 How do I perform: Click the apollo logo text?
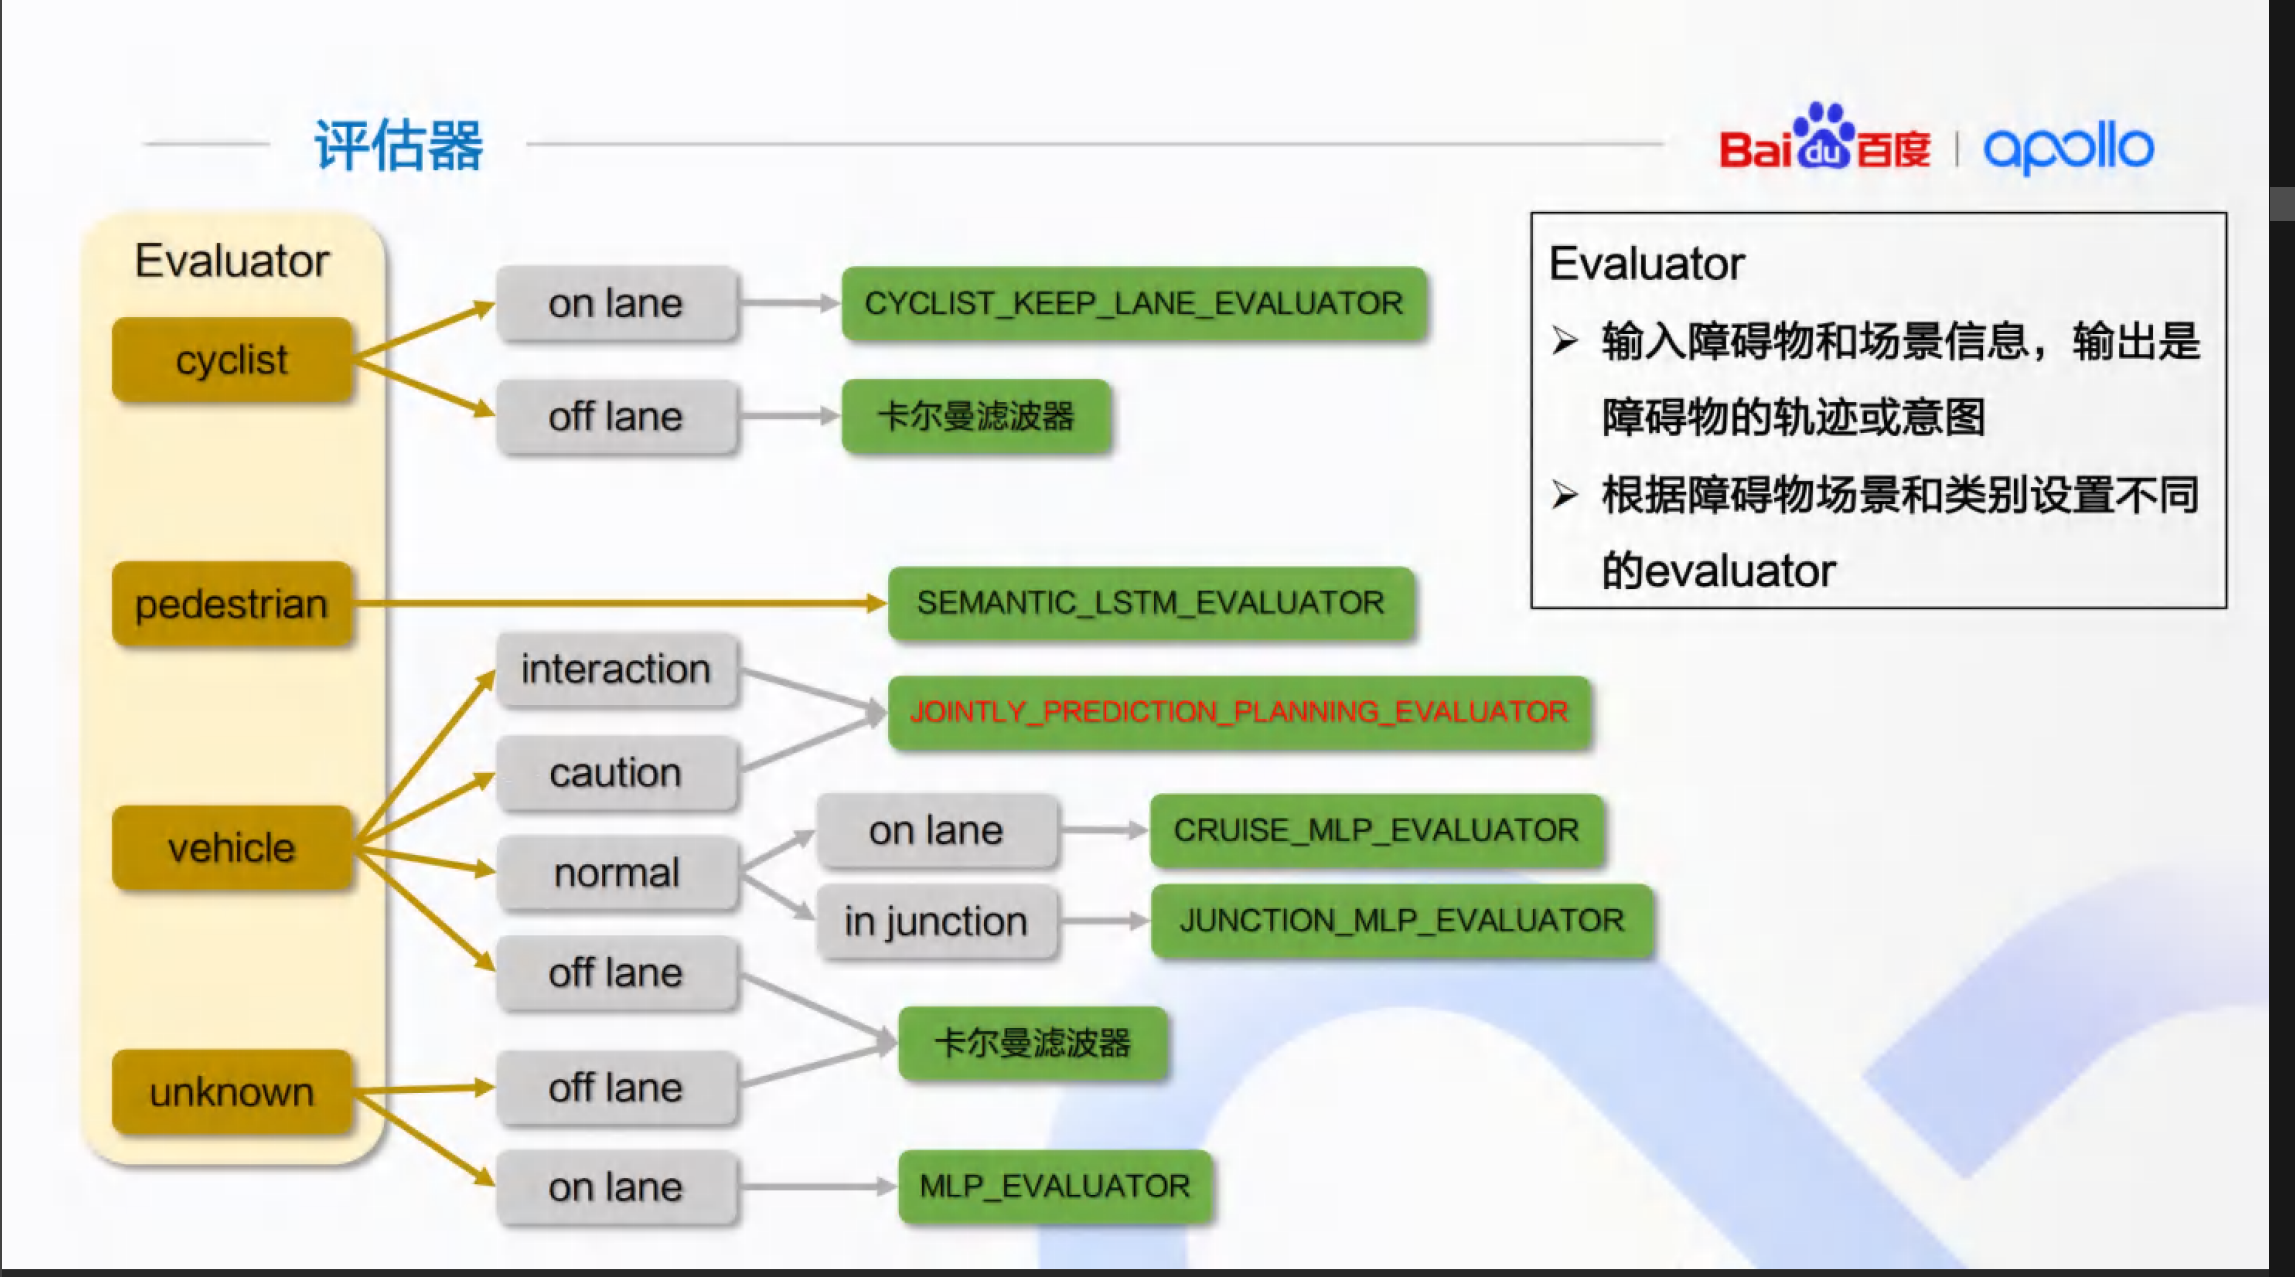(x=2067, y=148)
